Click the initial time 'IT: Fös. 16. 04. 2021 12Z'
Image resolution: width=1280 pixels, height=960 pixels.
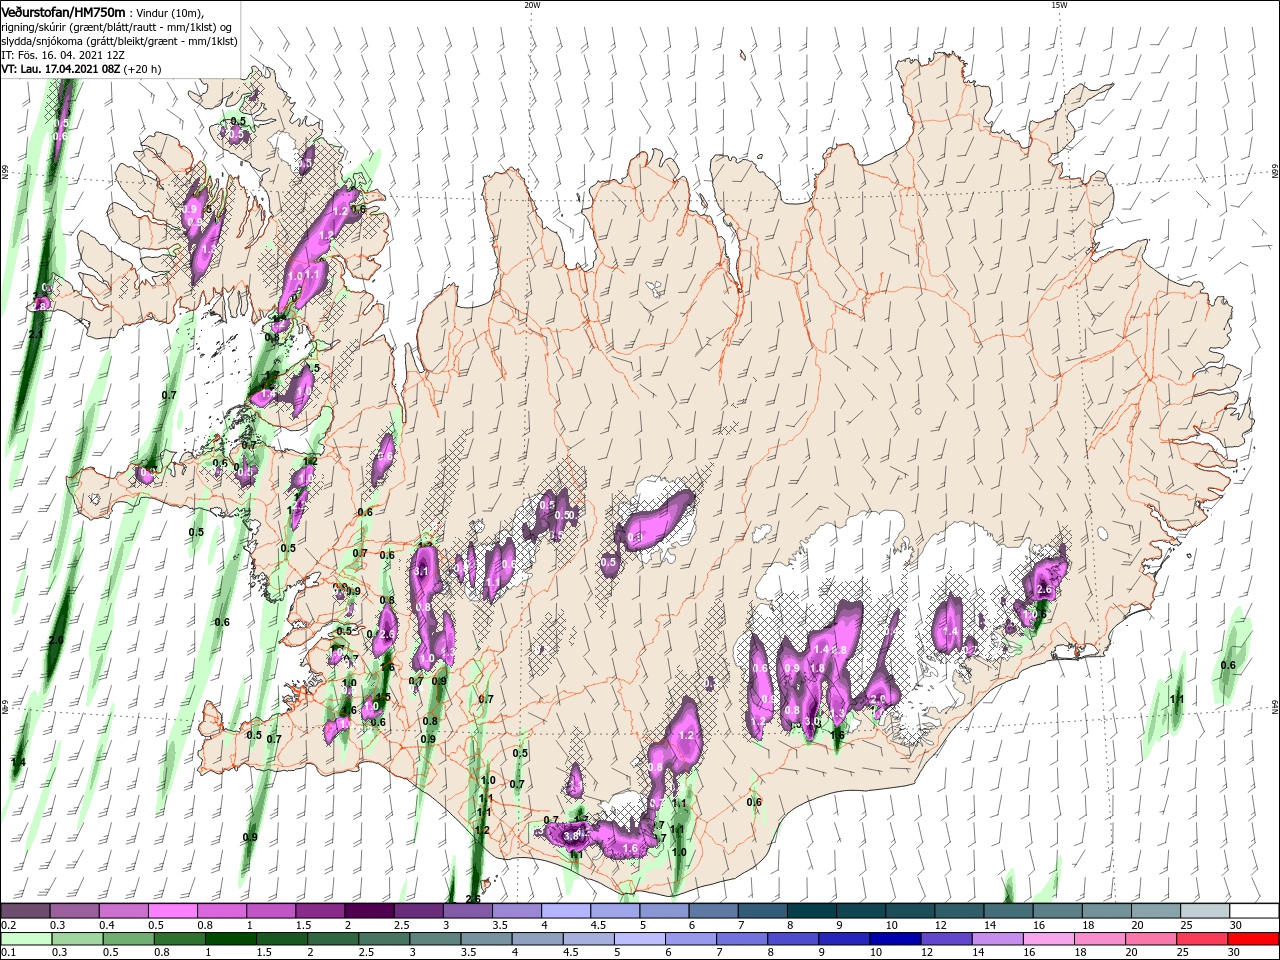tap(62, 55)
